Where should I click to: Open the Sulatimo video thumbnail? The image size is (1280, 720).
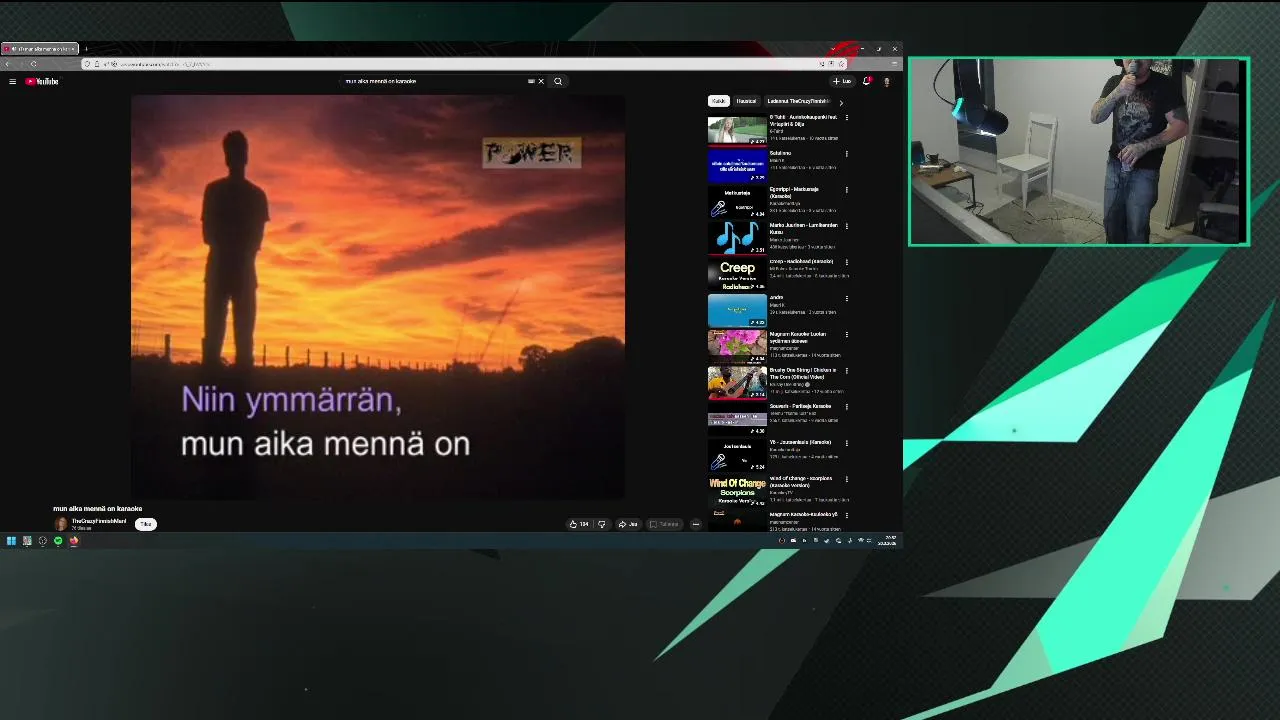point(737,166)
